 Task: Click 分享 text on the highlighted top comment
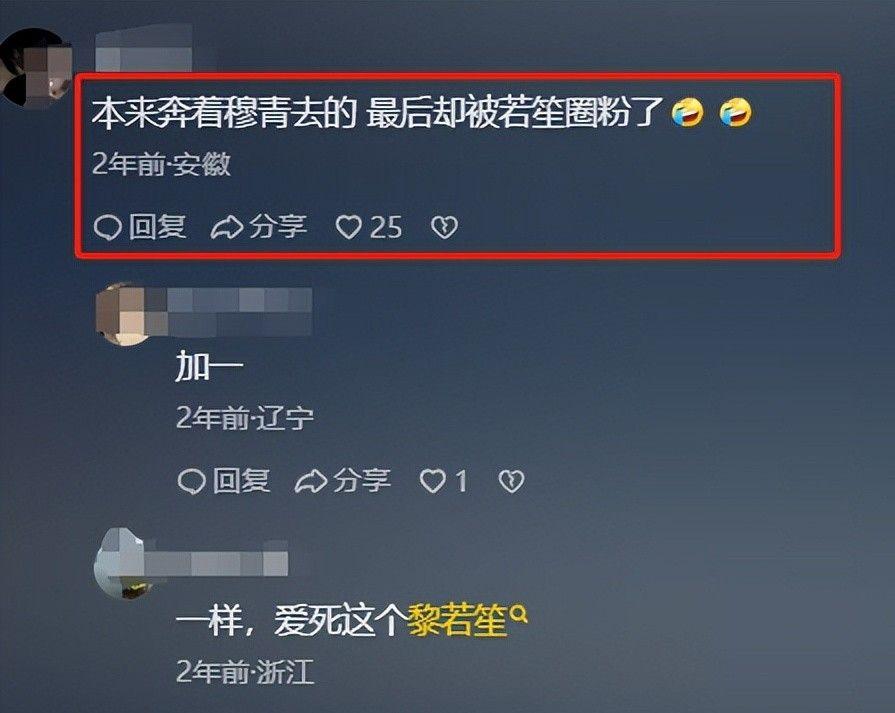279,227
